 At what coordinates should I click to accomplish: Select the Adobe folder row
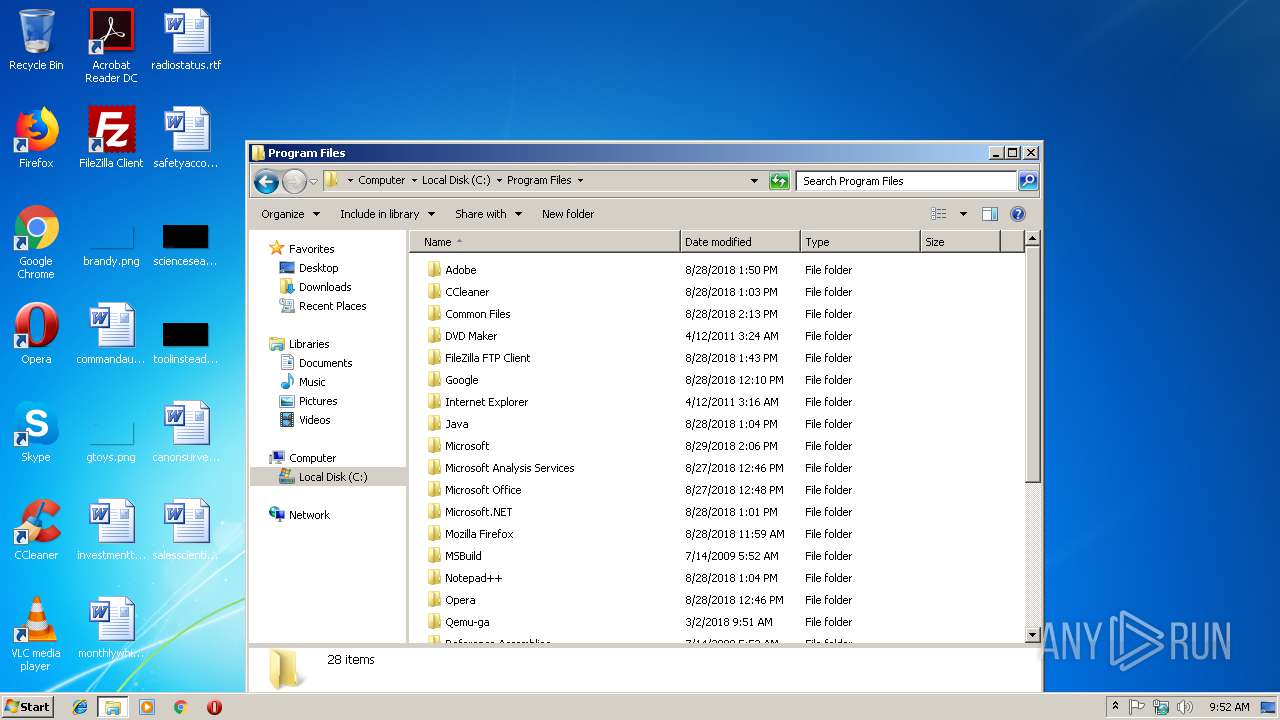pos(714,270)
